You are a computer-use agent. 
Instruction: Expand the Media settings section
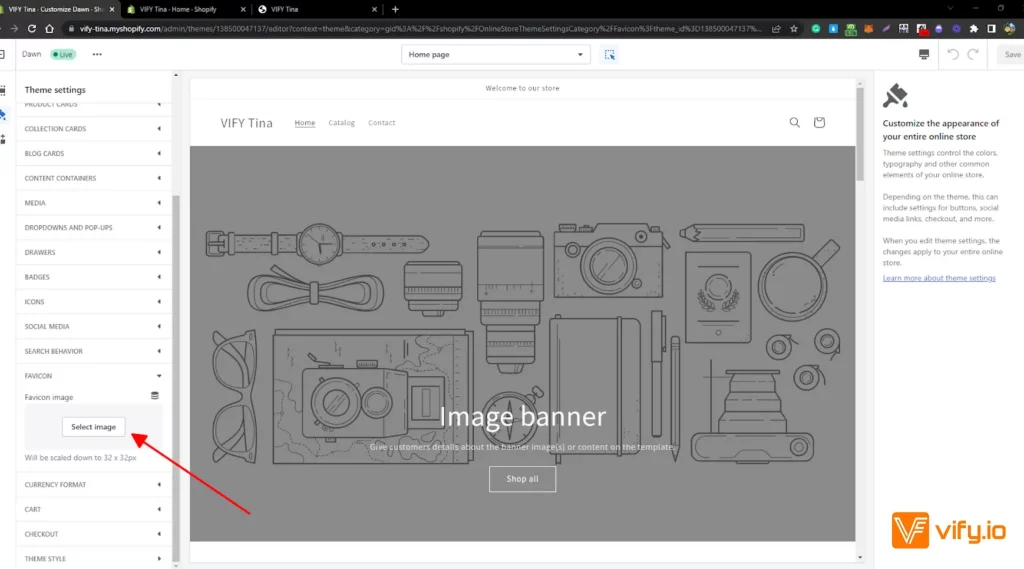[x=93, y=203]
